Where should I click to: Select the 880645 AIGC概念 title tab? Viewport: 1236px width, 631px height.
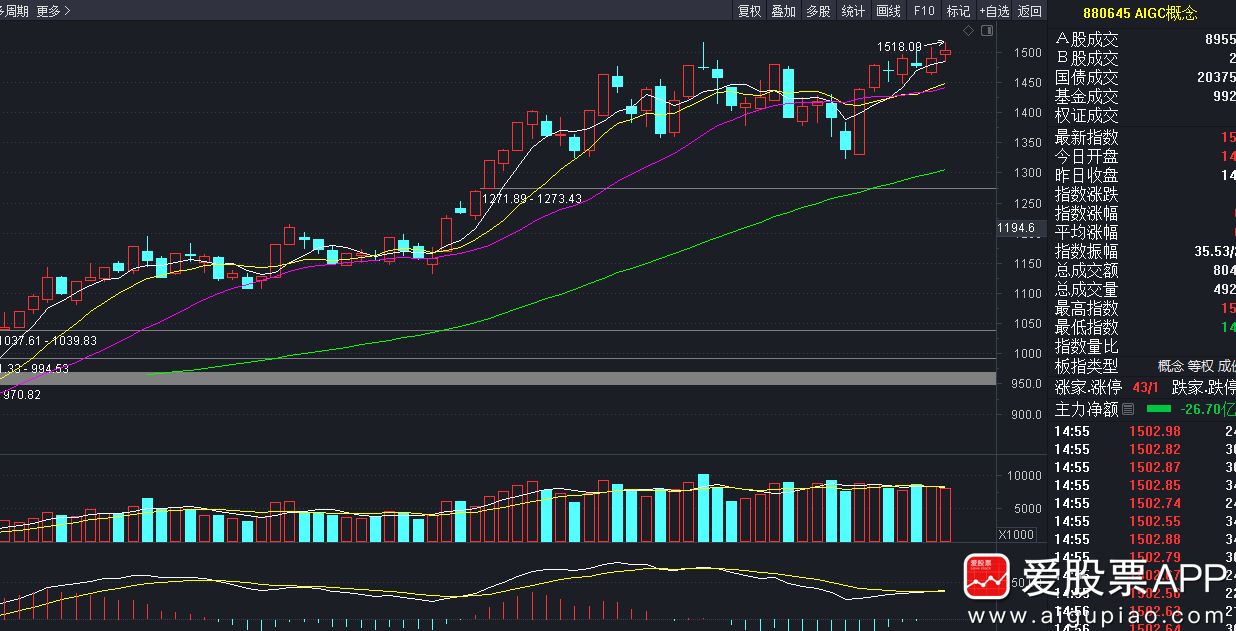tap(1140, 13)
